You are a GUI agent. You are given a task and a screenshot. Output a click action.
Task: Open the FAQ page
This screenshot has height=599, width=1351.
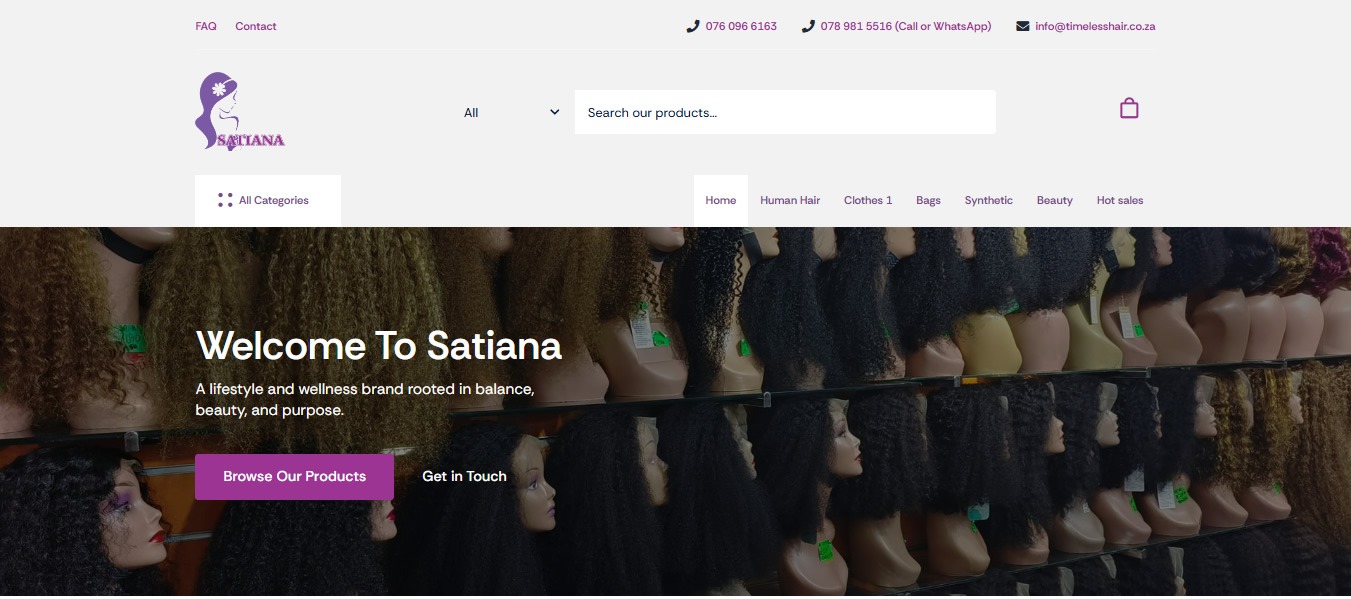(205, 25)
